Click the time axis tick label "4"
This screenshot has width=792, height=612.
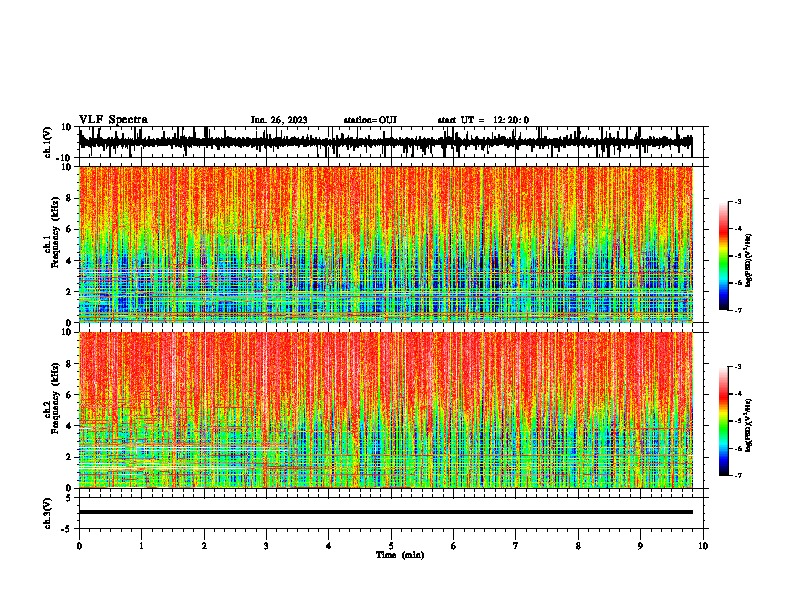coord(328,546)
